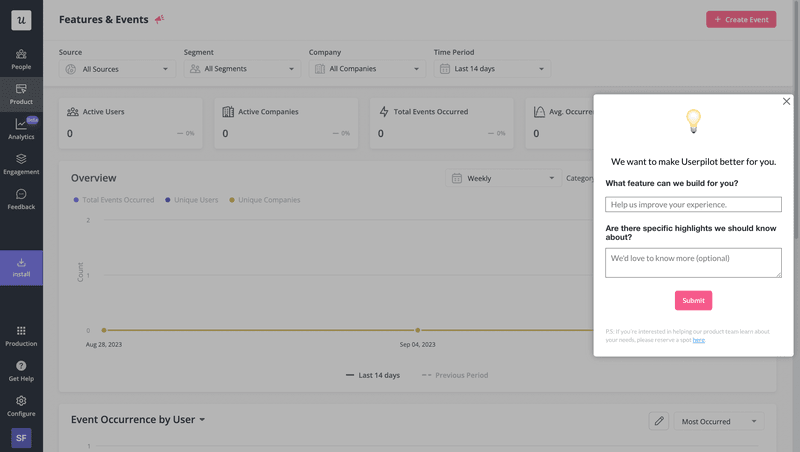Open the Feedback section
This screenshot has height=452, width=800.
[x=21, y=199]
